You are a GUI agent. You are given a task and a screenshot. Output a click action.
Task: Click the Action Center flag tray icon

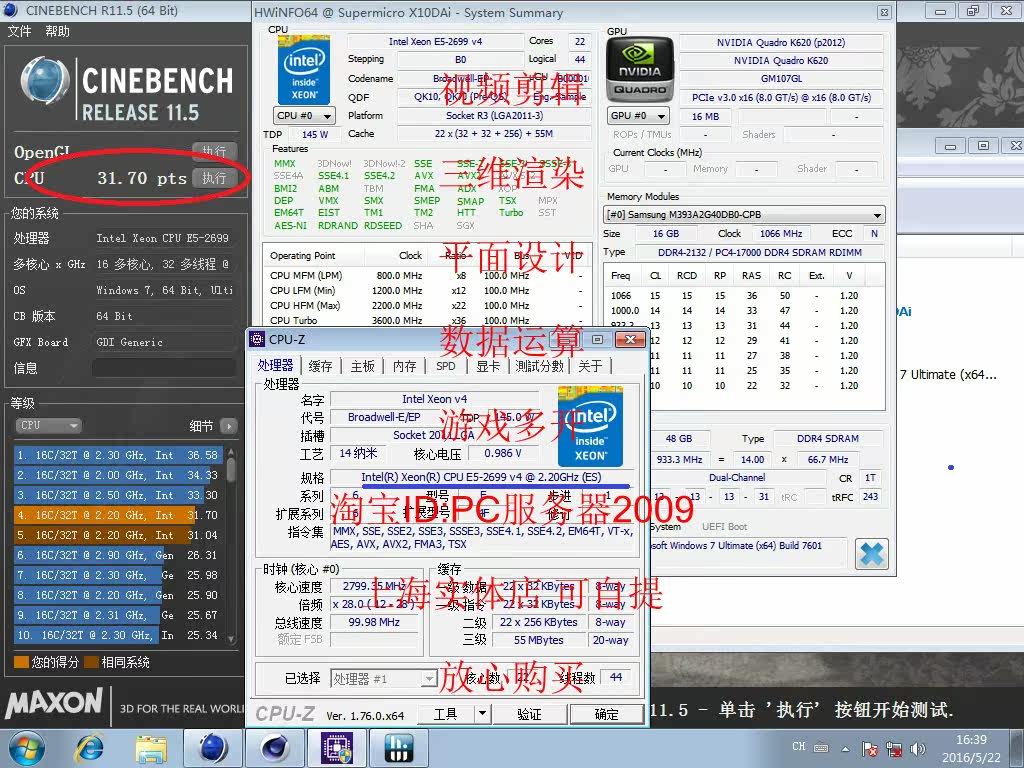tap(869, 749)
